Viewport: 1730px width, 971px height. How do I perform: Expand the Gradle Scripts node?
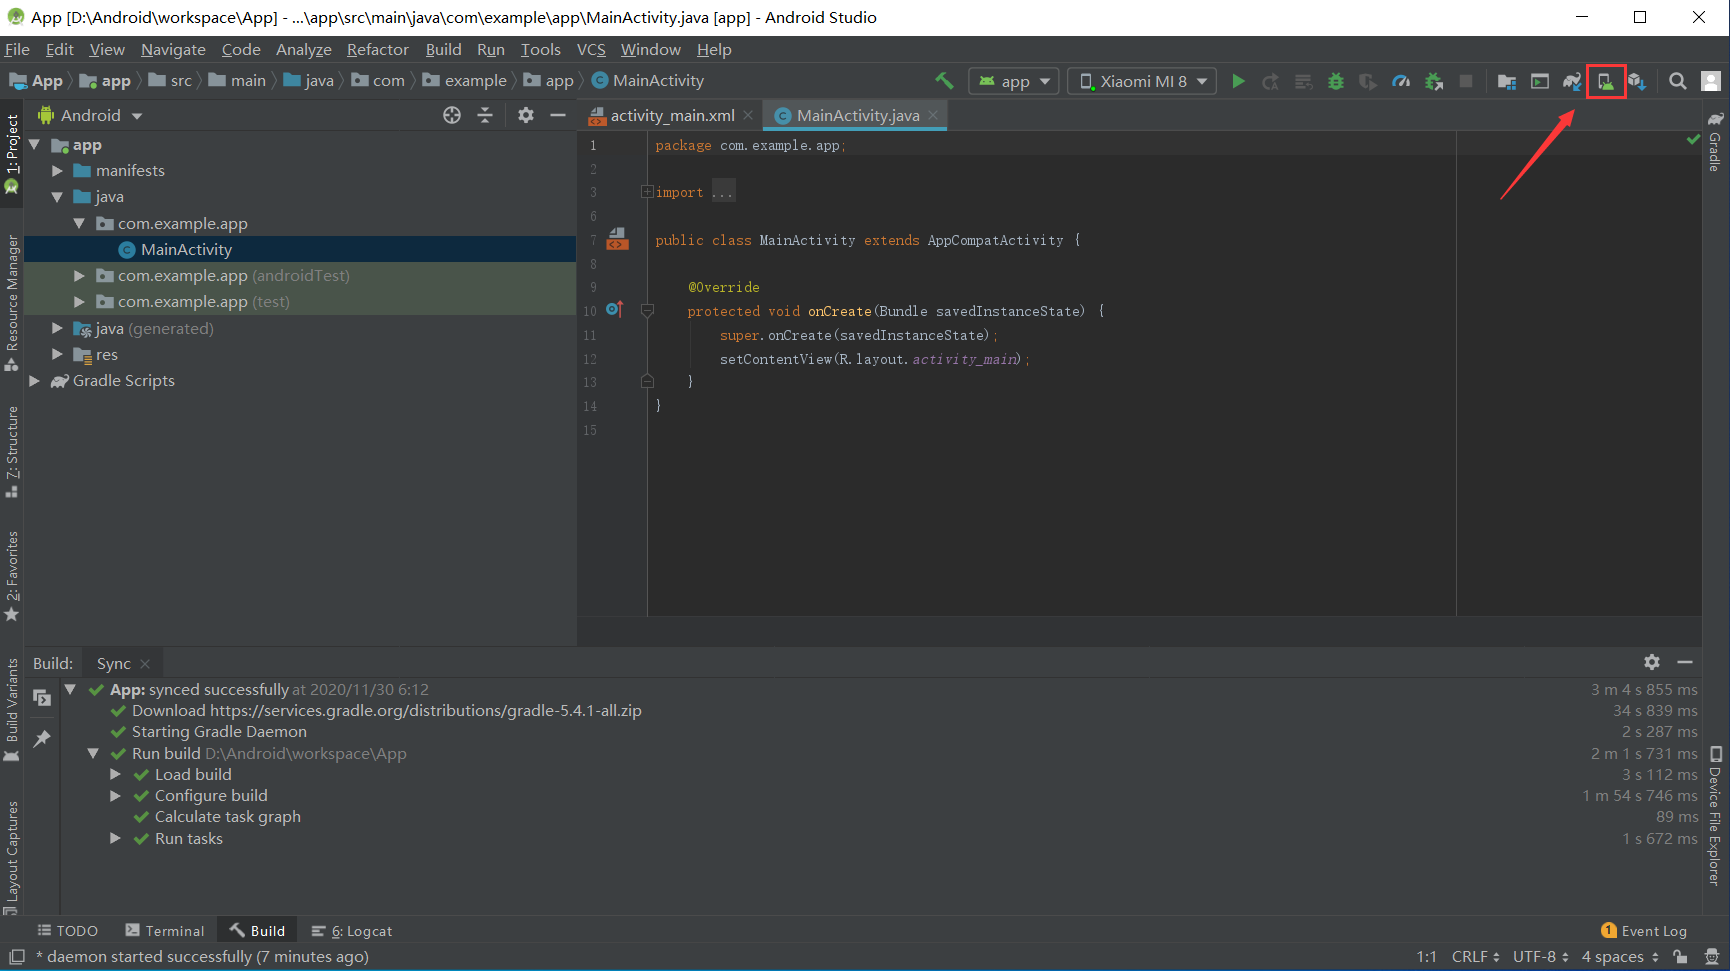pos(35,381)
